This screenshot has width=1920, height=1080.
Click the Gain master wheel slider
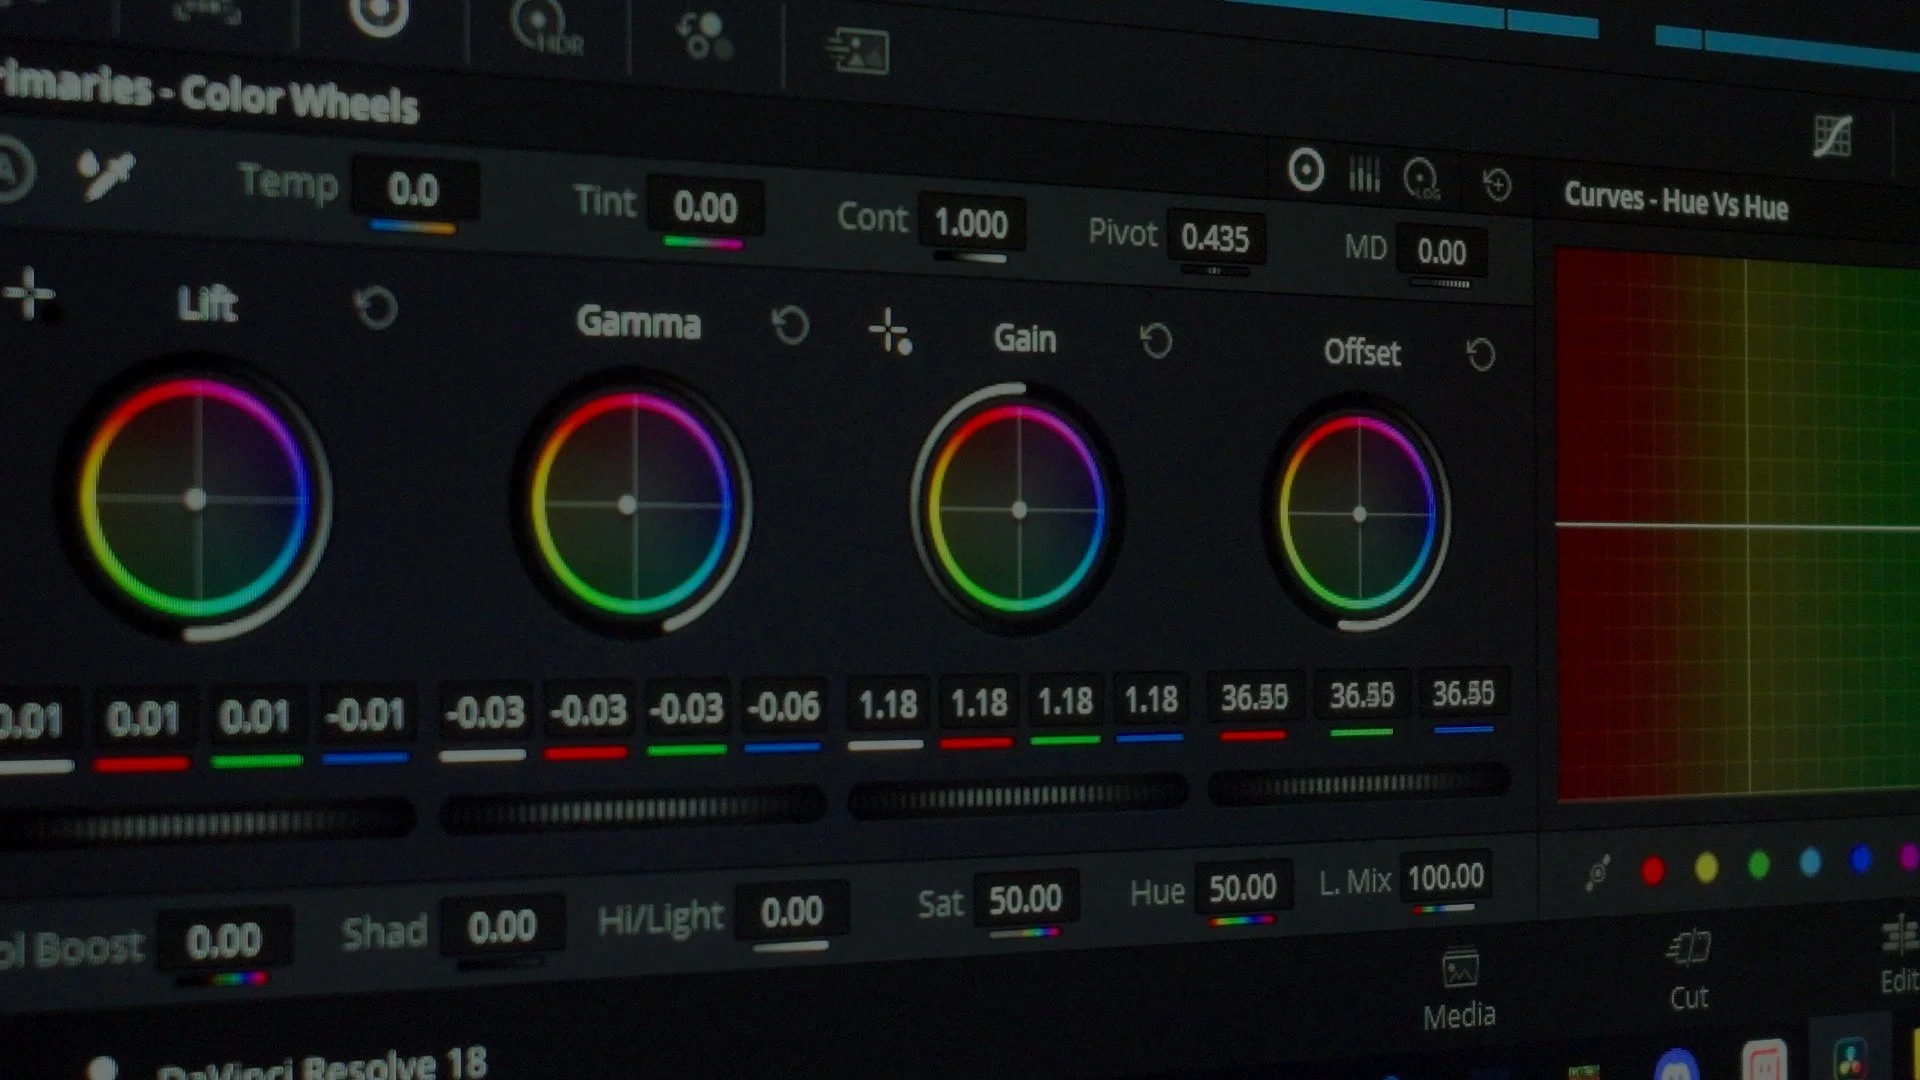[x=1018, y=795]
